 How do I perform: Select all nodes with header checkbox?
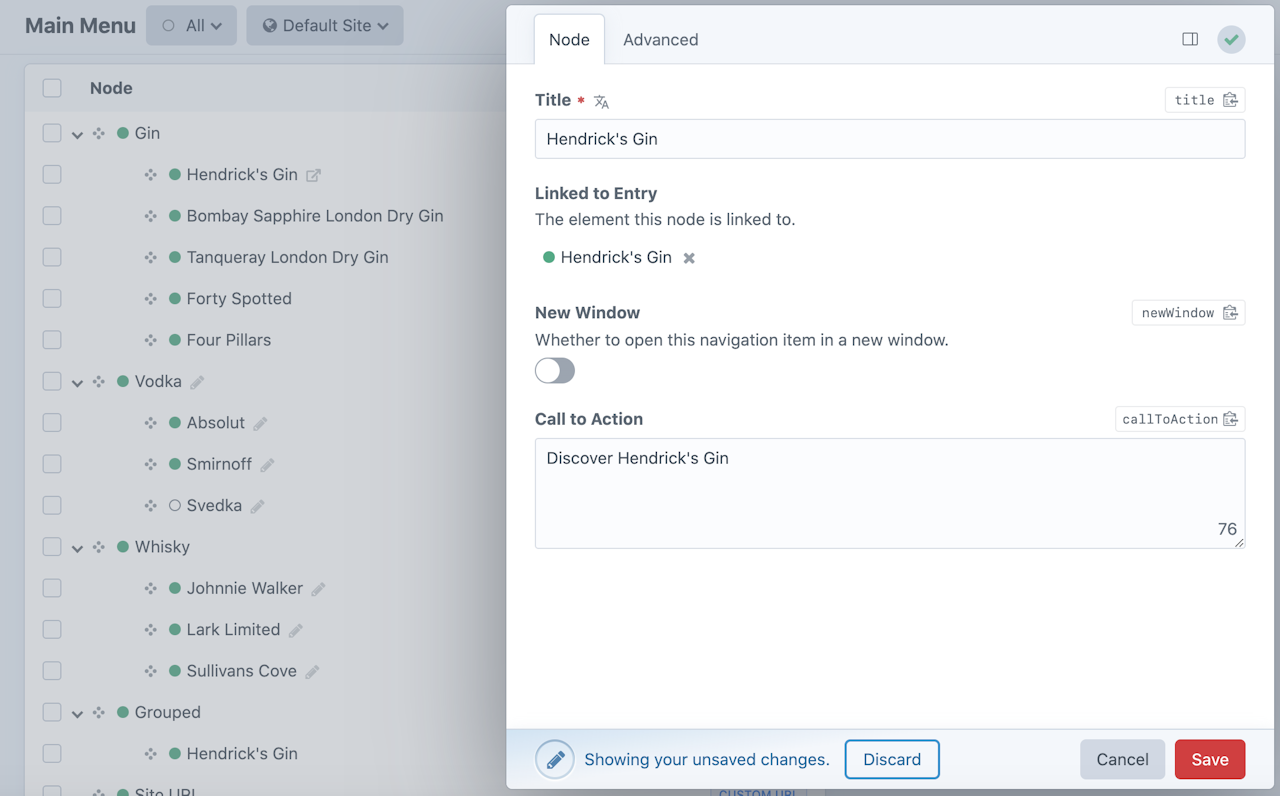[x=52, y=88]
